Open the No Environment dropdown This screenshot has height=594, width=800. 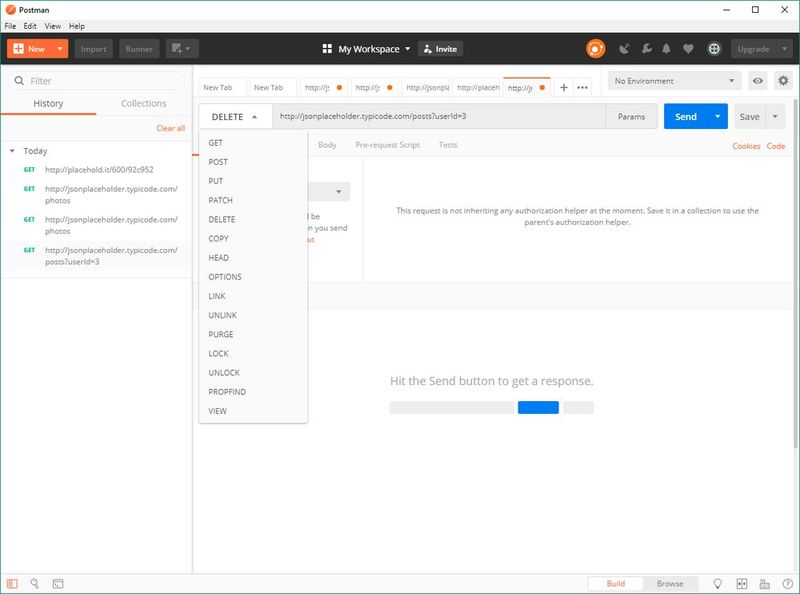click(674, 81)
